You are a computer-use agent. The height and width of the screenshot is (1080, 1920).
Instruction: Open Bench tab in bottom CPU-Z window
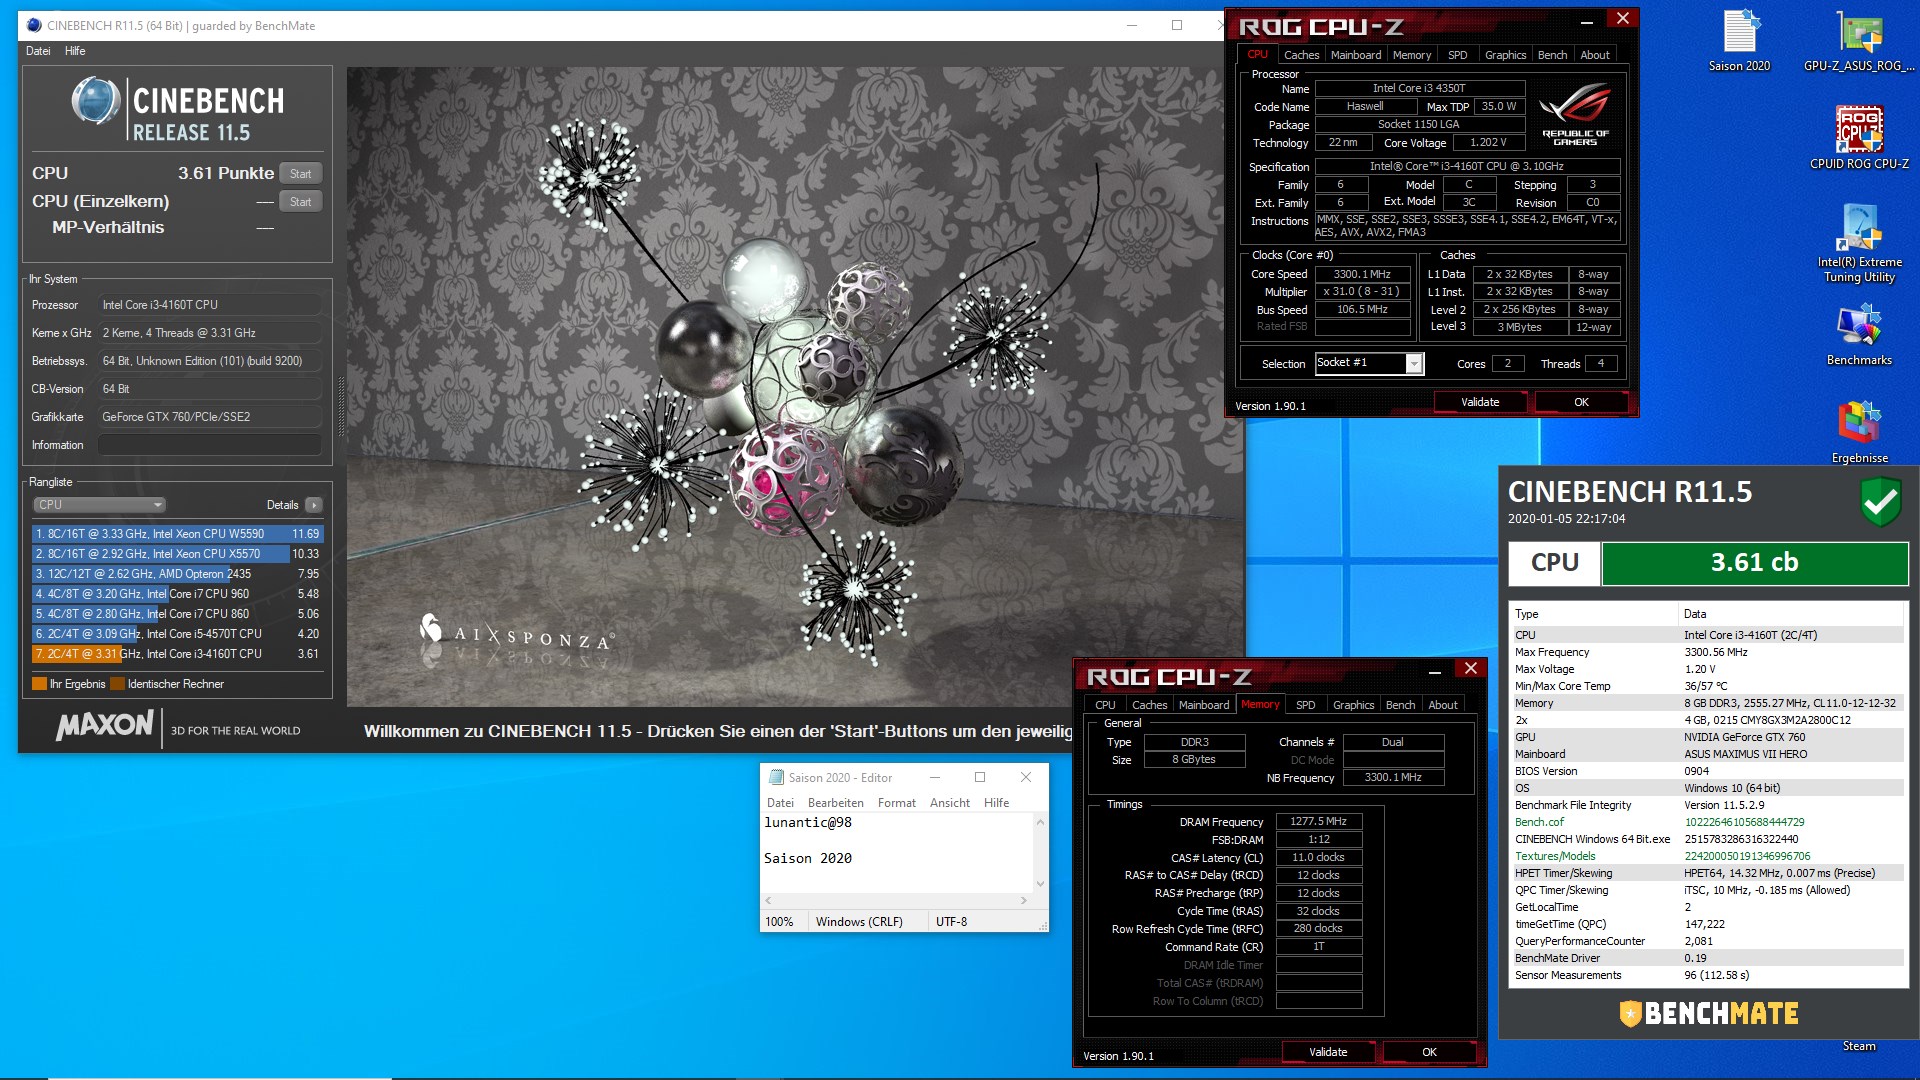point(1400,705)
